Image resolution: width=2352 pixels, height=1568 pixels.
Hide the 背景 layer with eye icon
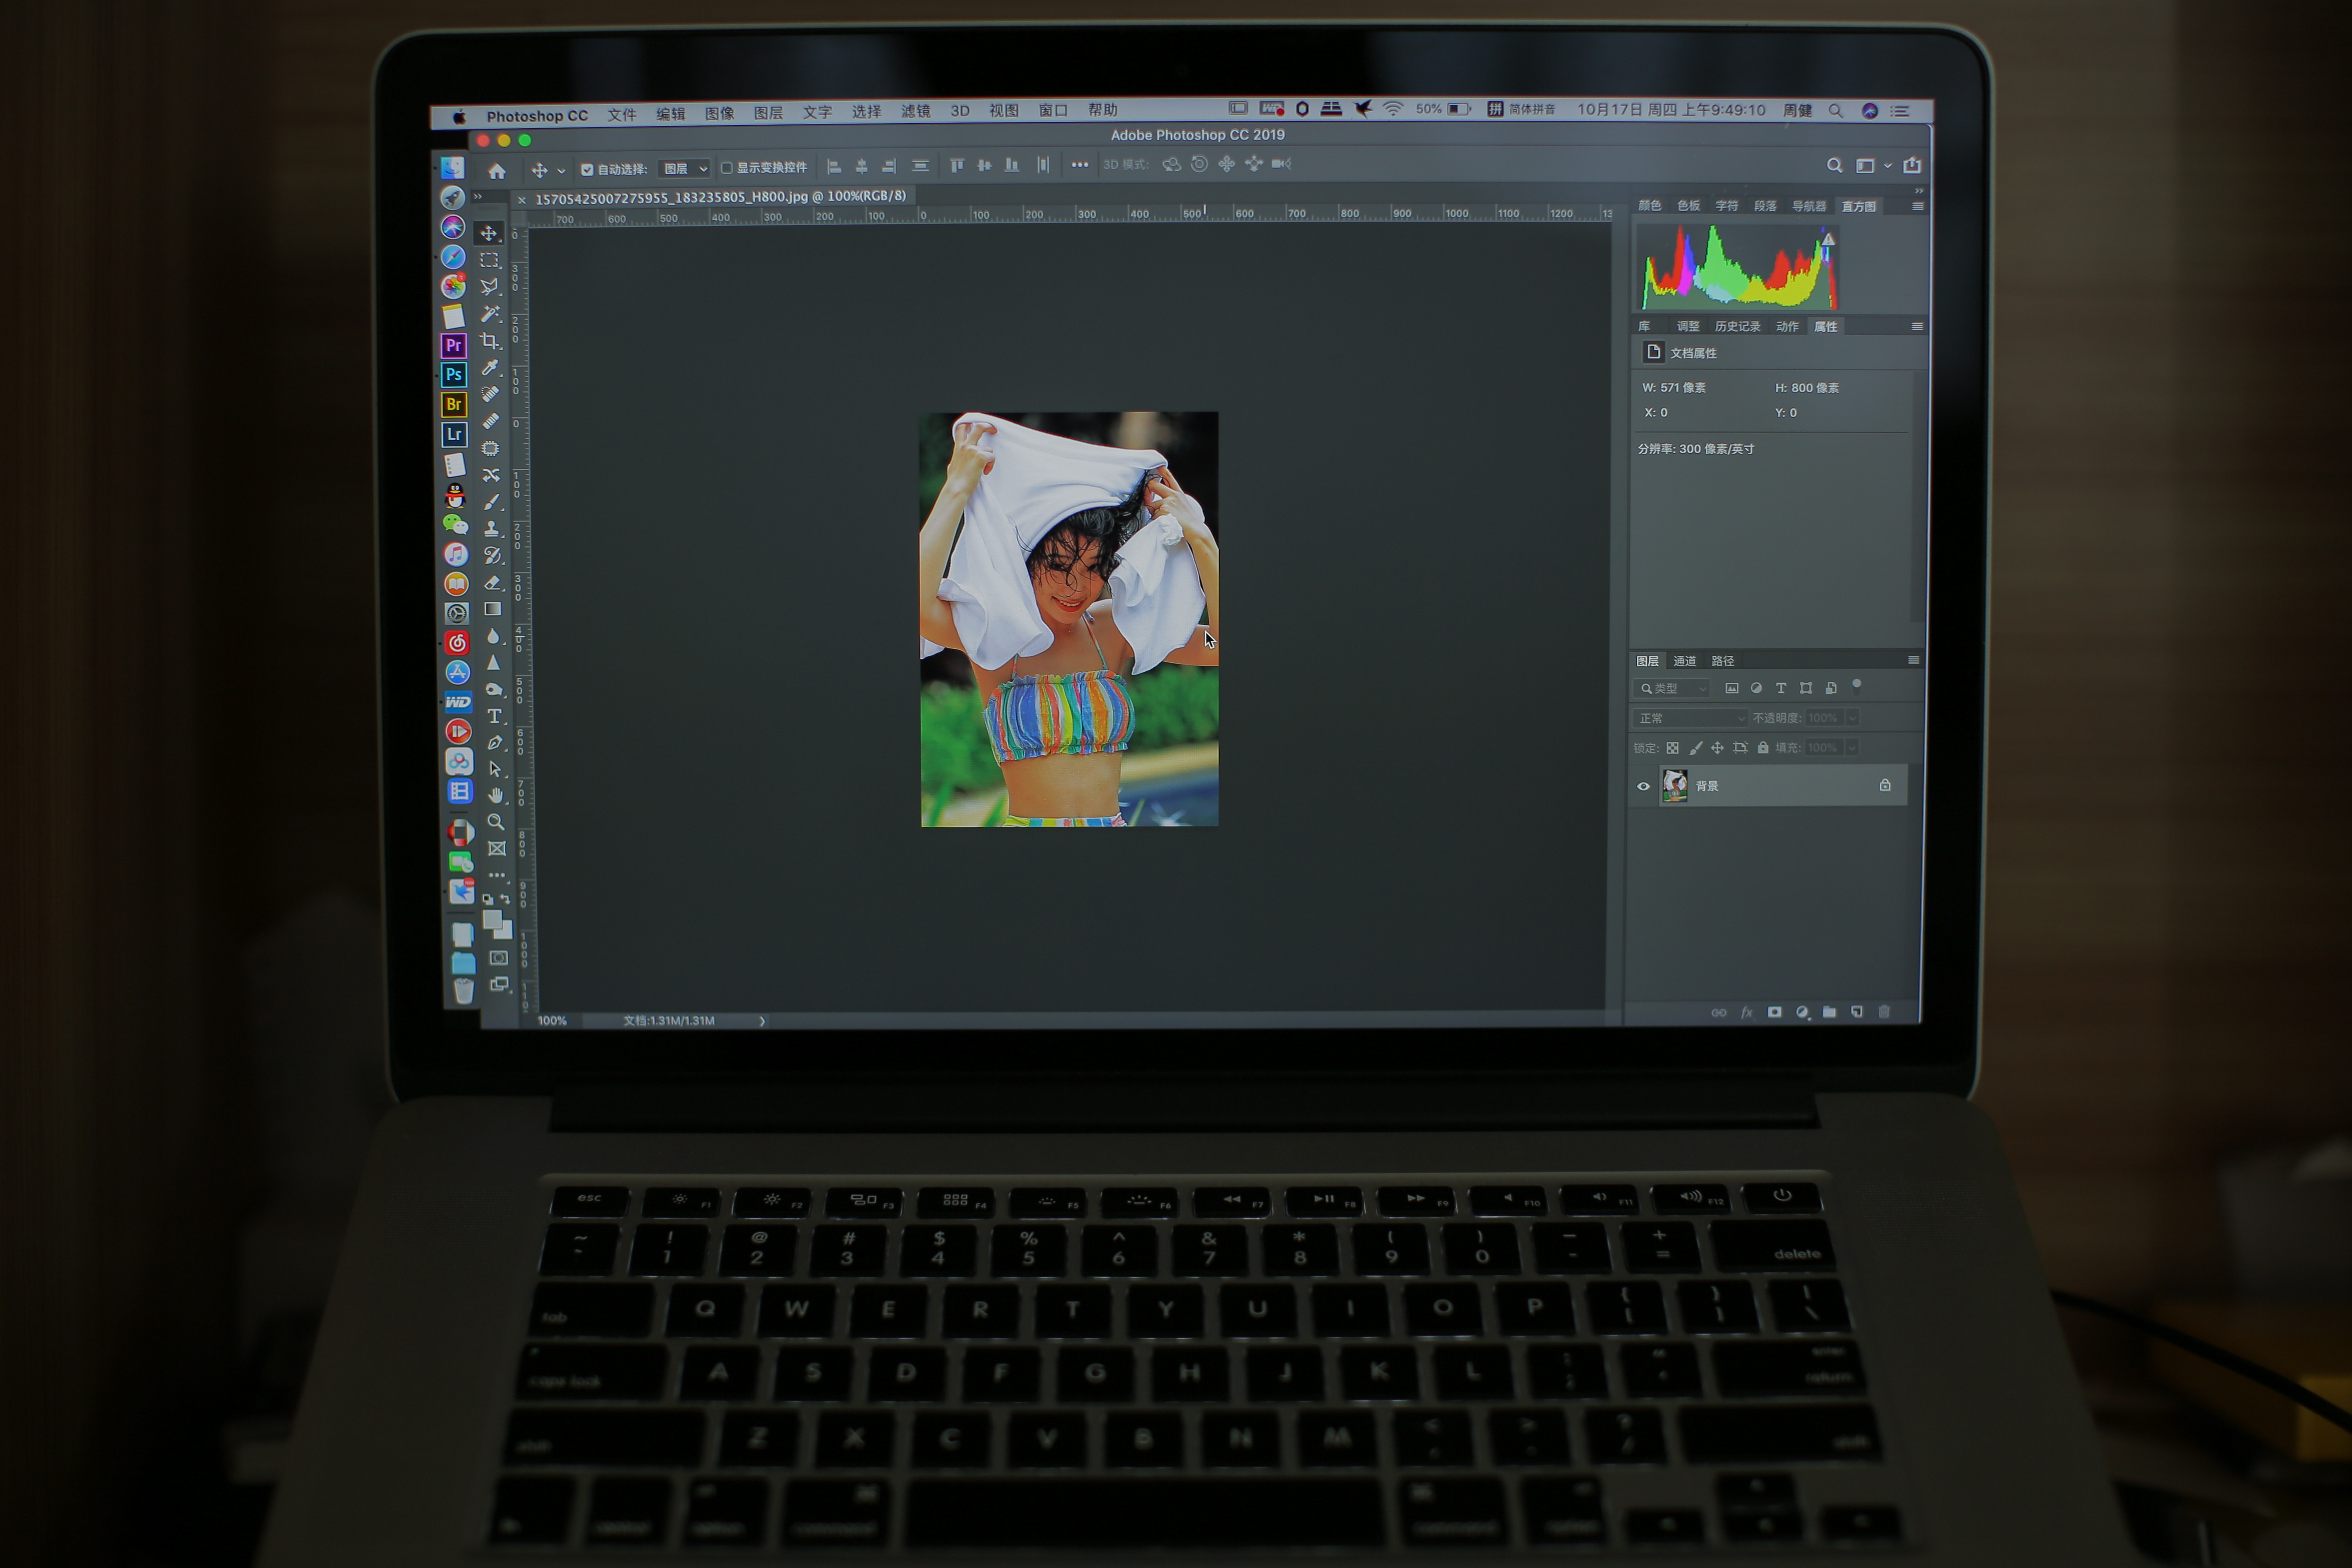(1643, 786)
